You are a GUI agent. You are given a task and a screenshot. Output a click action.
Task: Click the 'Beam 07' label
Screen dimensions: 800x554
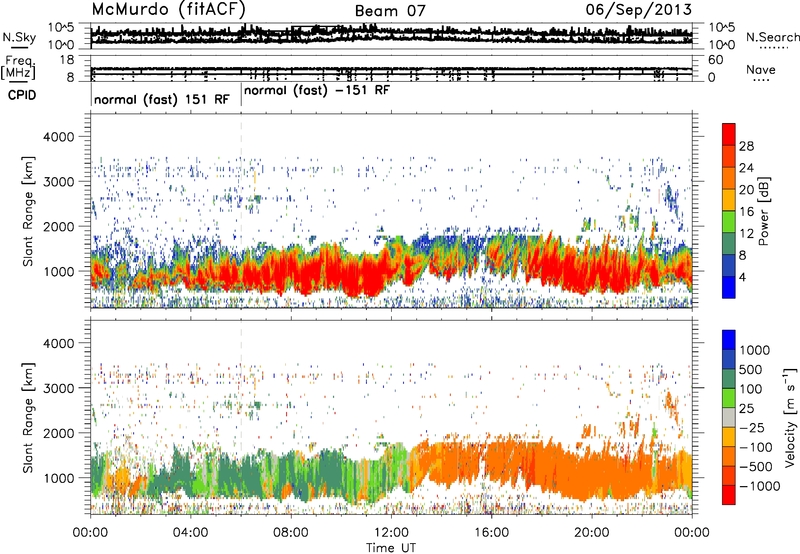pyautogui.click(x=390, y=11)
